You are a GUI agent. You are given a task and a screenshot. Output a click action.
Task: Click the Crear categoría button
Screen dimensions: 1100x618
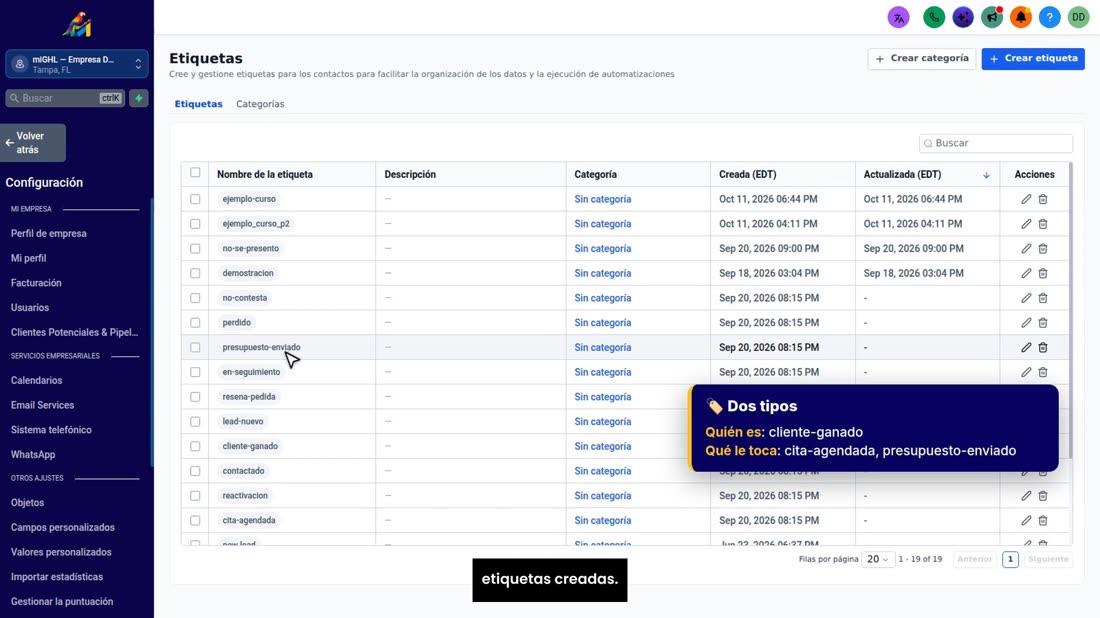[922, 59]
